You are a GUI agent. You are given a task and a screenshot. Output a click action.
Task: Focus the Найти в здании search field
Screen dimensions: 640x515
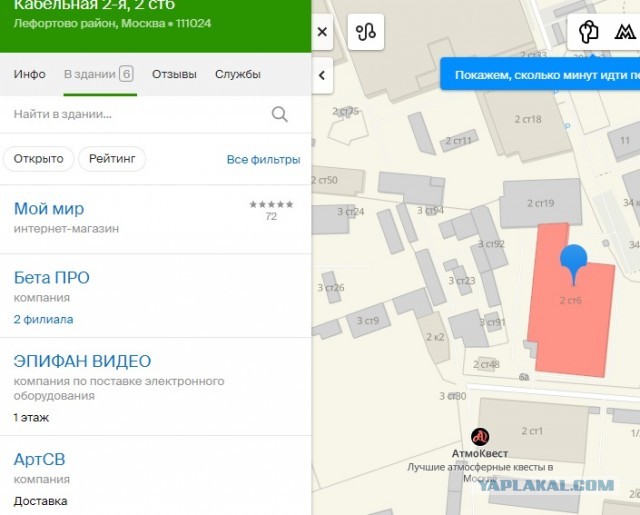(139, 114)
